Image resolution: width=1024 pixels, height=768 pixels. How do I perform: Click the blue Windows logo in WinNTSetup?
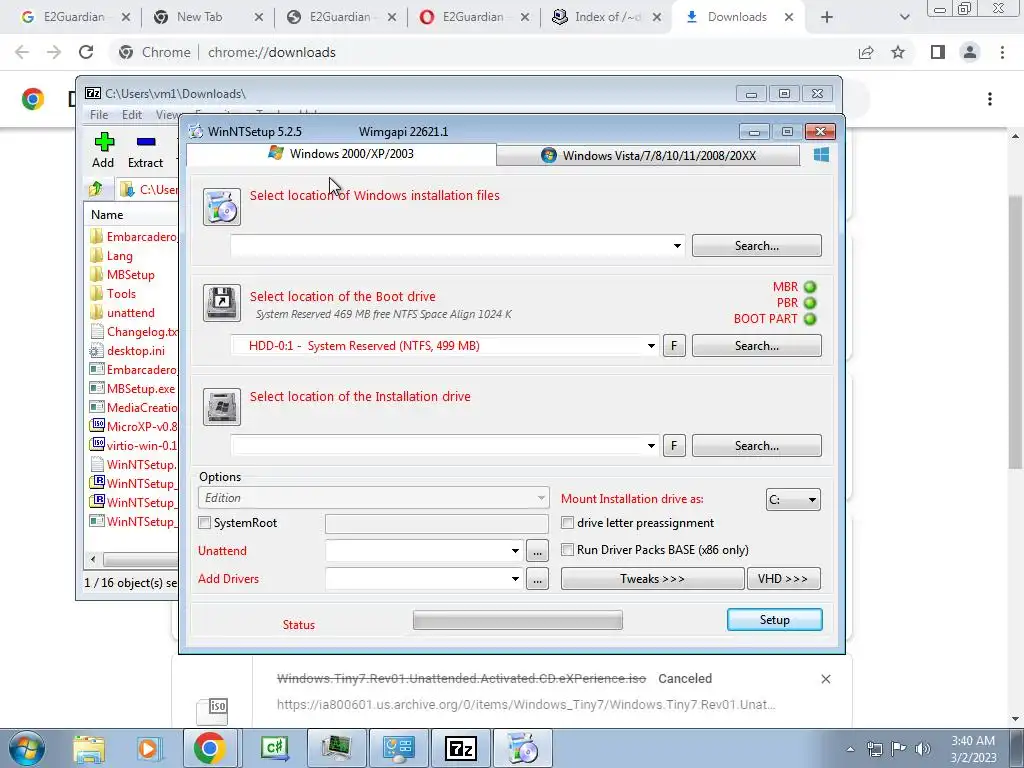[x=822, y=155]
